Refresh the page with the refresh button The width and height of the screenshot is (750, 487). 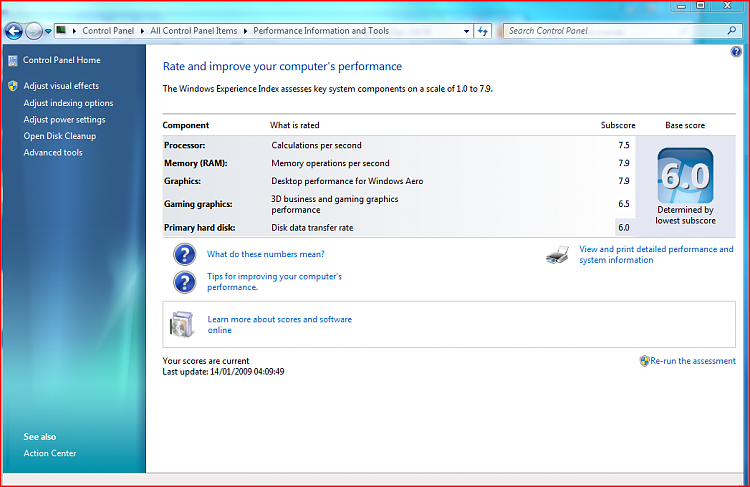pos(483,31)
